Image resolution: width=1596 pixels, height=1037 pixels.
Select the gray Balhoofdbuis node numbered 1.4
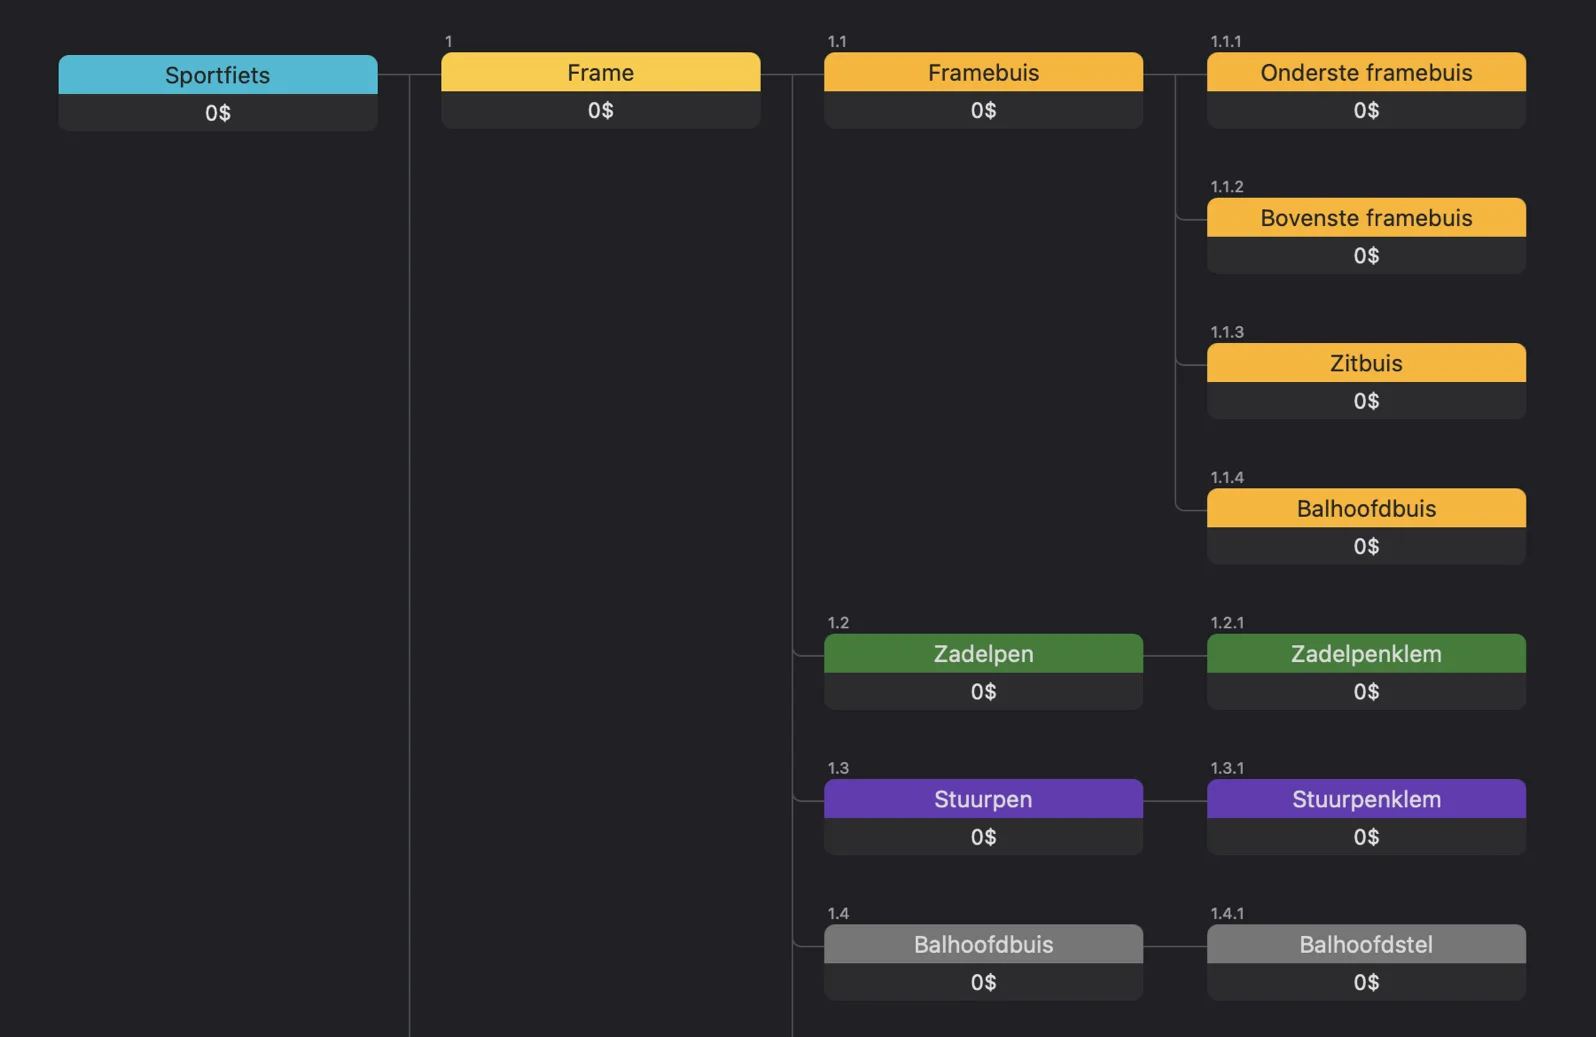(983, 944)
